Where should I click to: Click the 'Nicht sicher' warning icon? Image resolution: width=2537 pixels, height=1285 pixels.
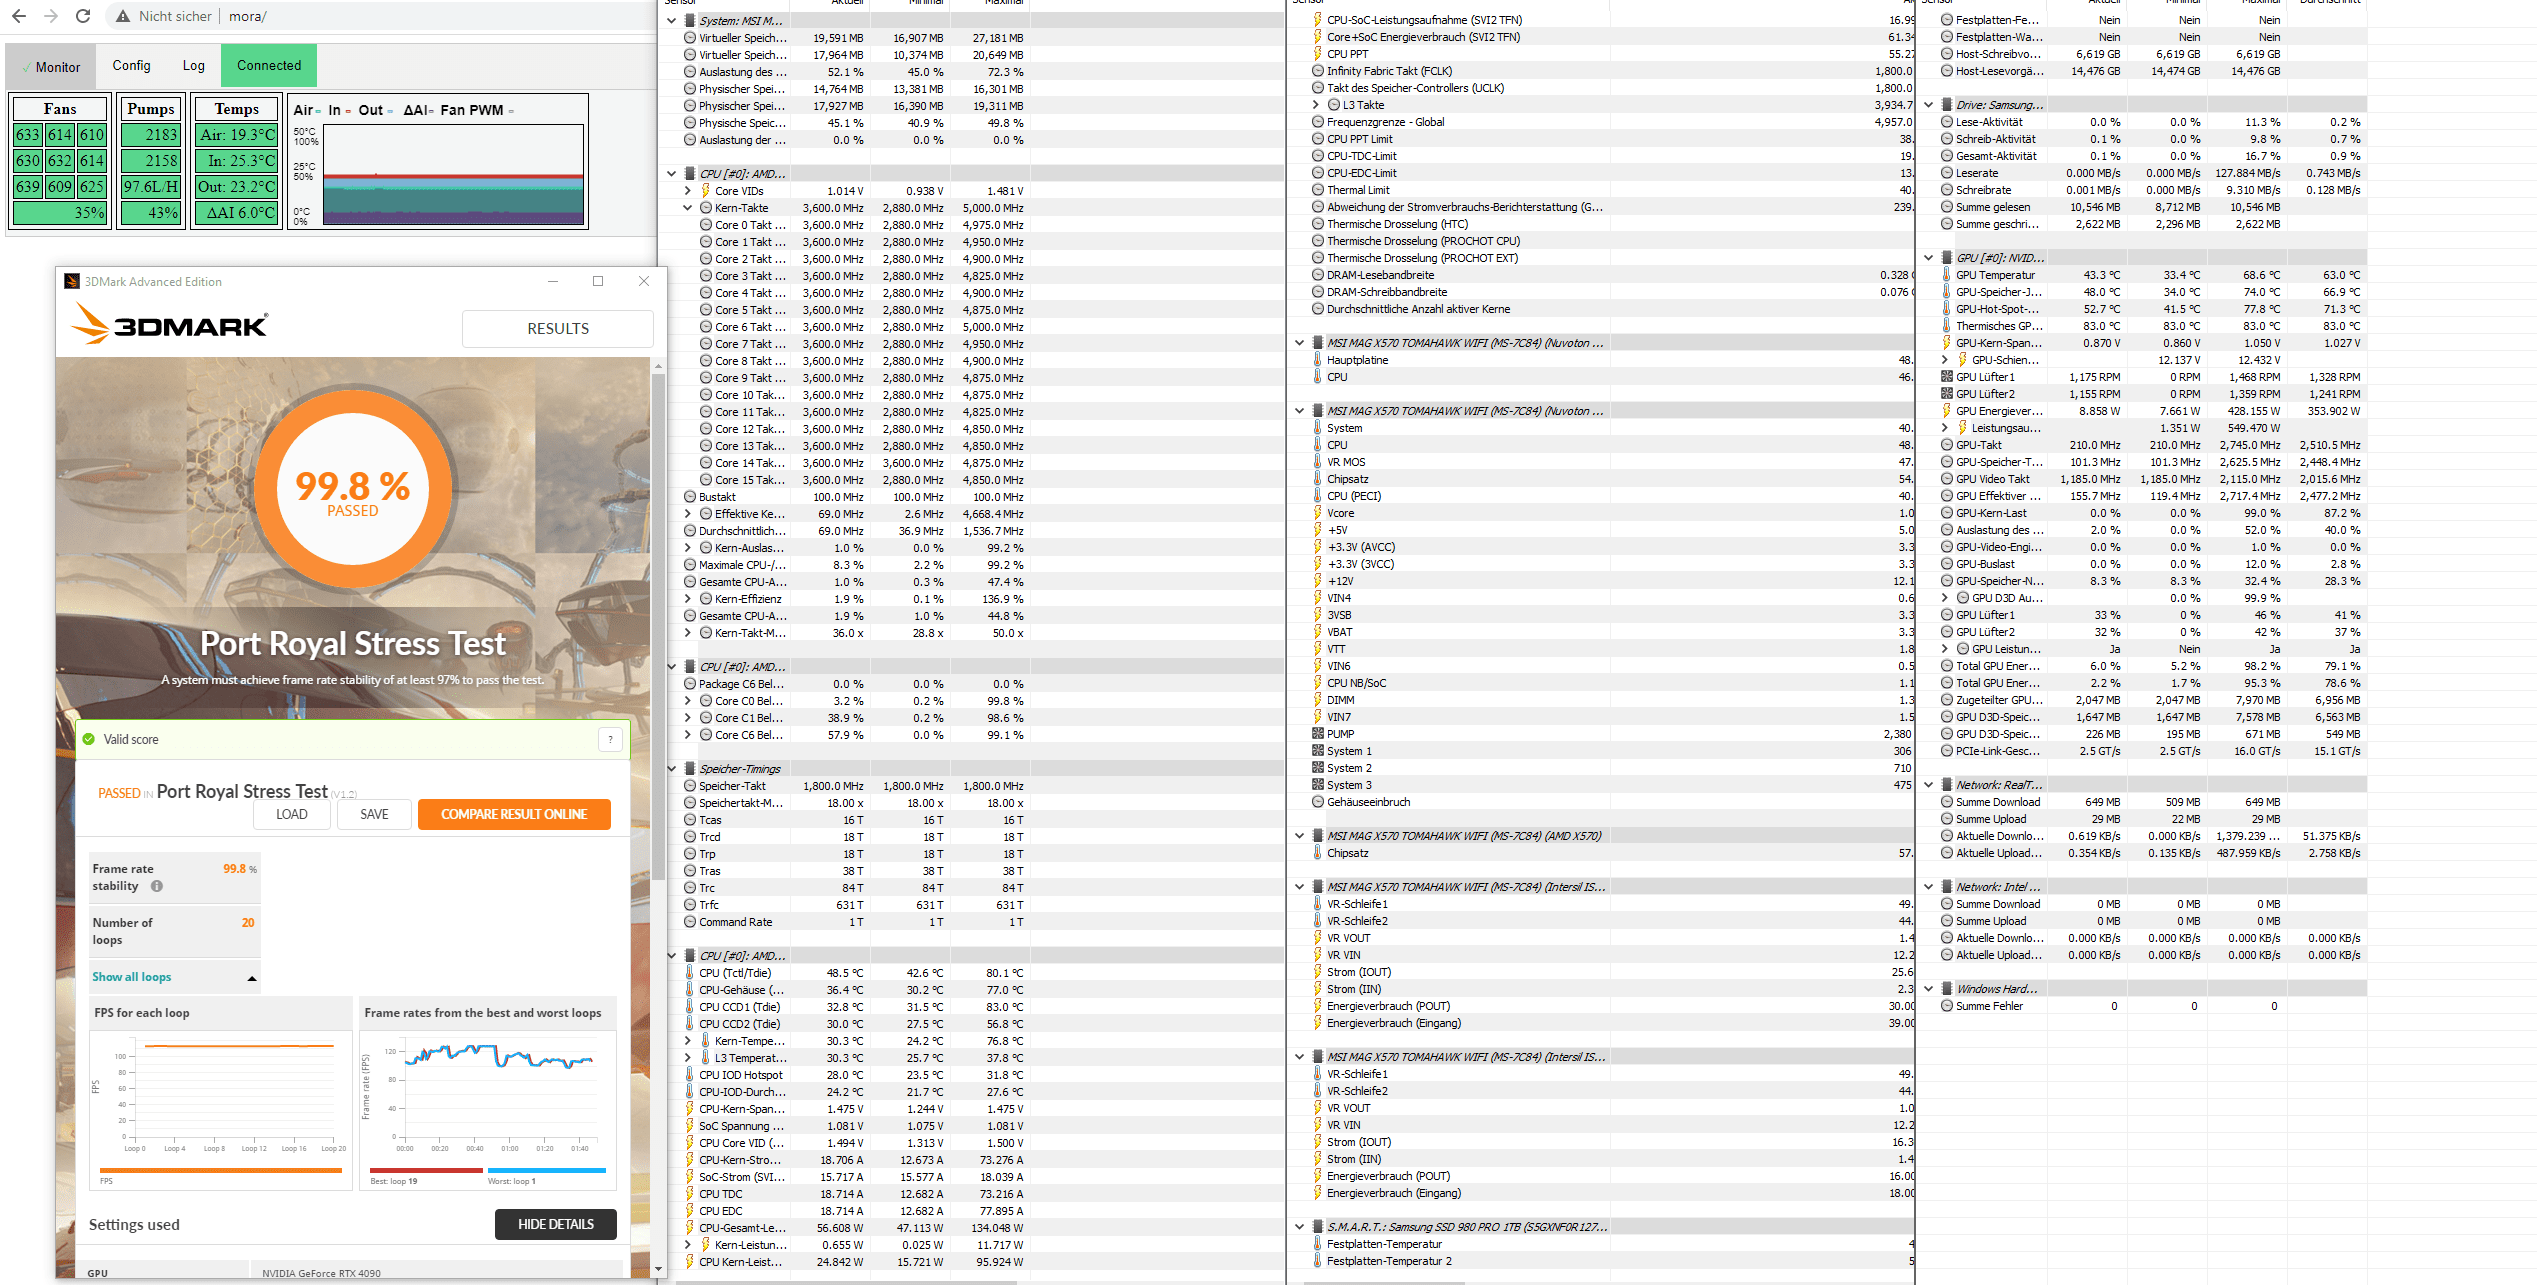122,16
